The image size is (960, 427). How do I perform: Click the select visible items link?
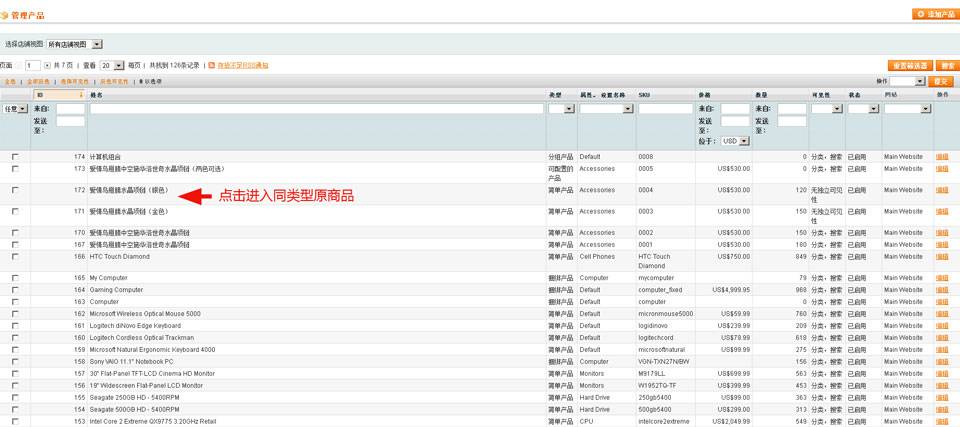75,81
